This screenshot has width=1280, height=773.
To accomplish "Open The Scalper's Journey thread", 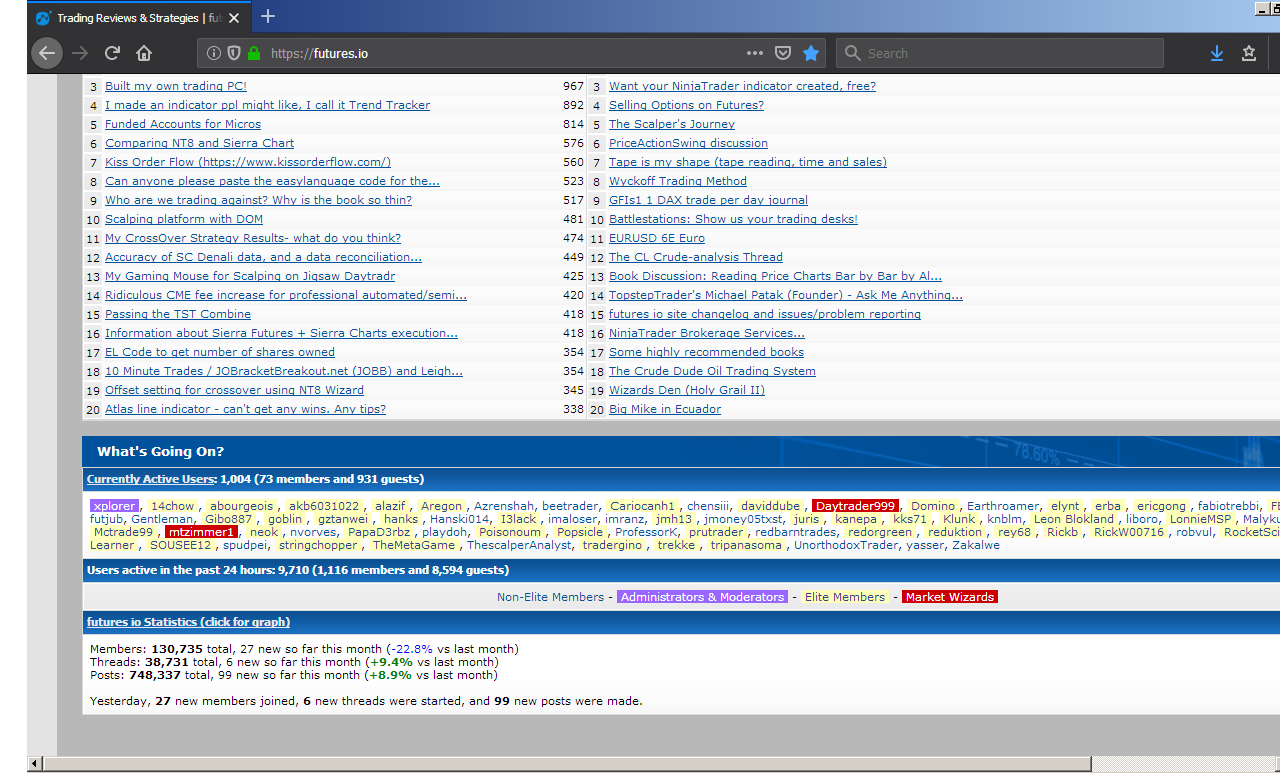I will click(672, 124).
